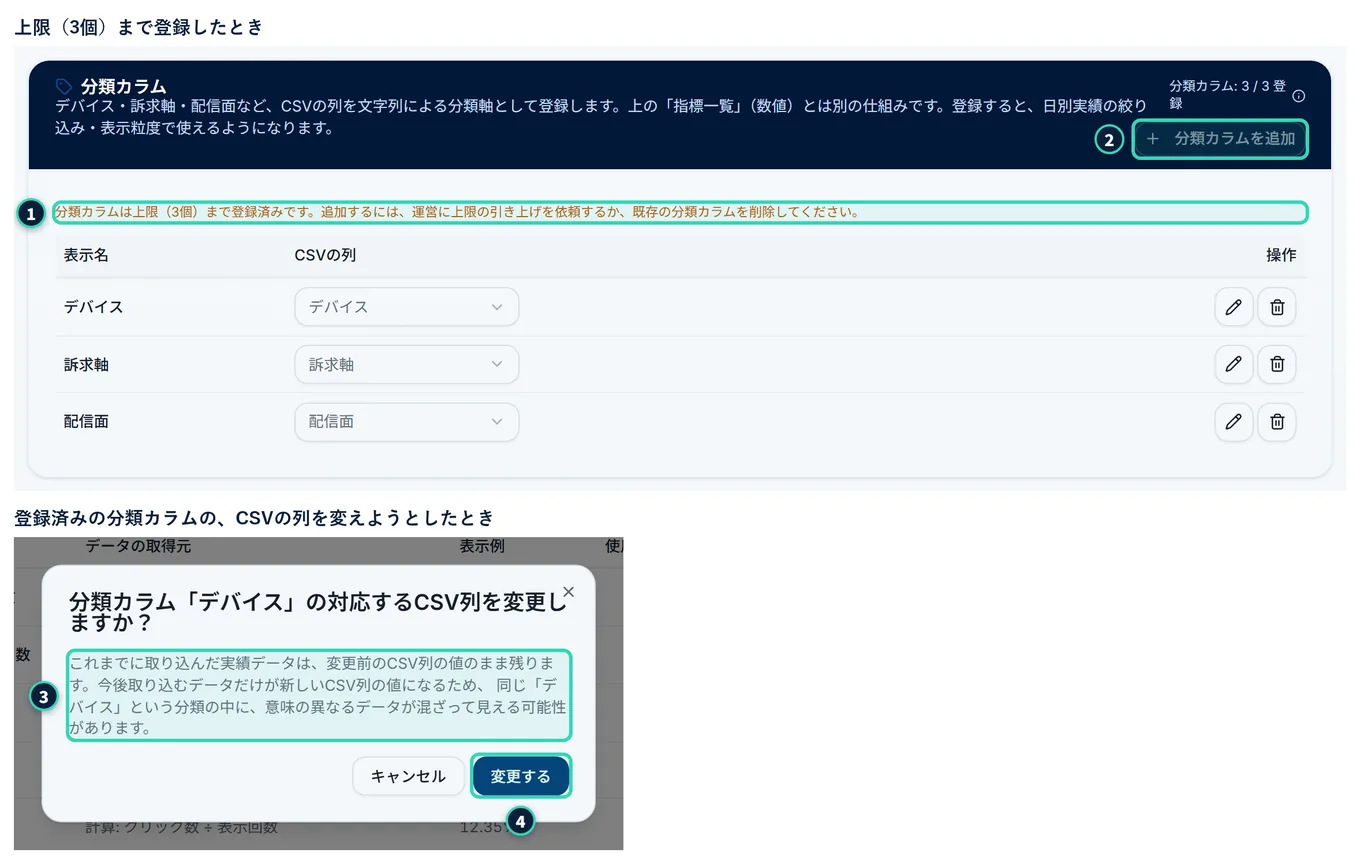Image resolution: width=1360 pixels, height=864 pixels.
Task: Click the 上限（3個）まで登録したとき heading
Action: tap(139, 27)
